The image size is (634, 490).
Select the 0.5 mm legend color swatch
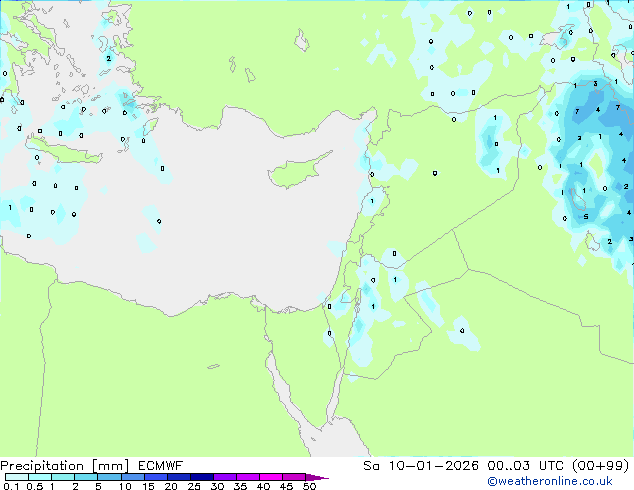[40, 477]
